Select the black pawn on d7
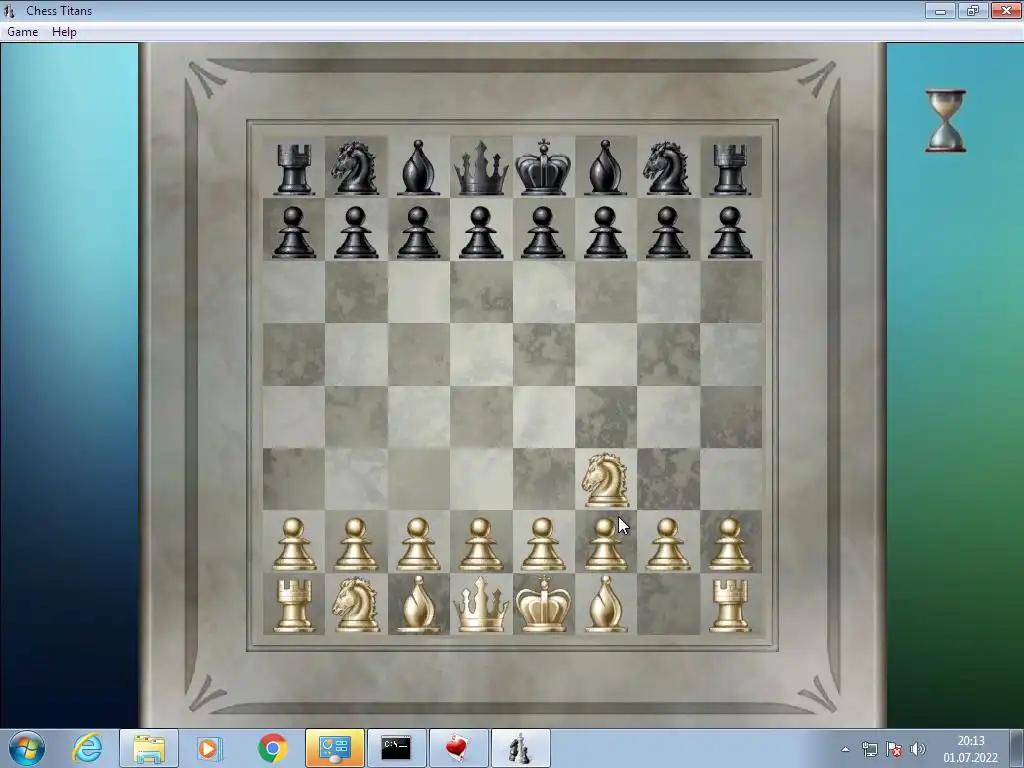Screen dimensions: 1024x768 click(481, 232)
